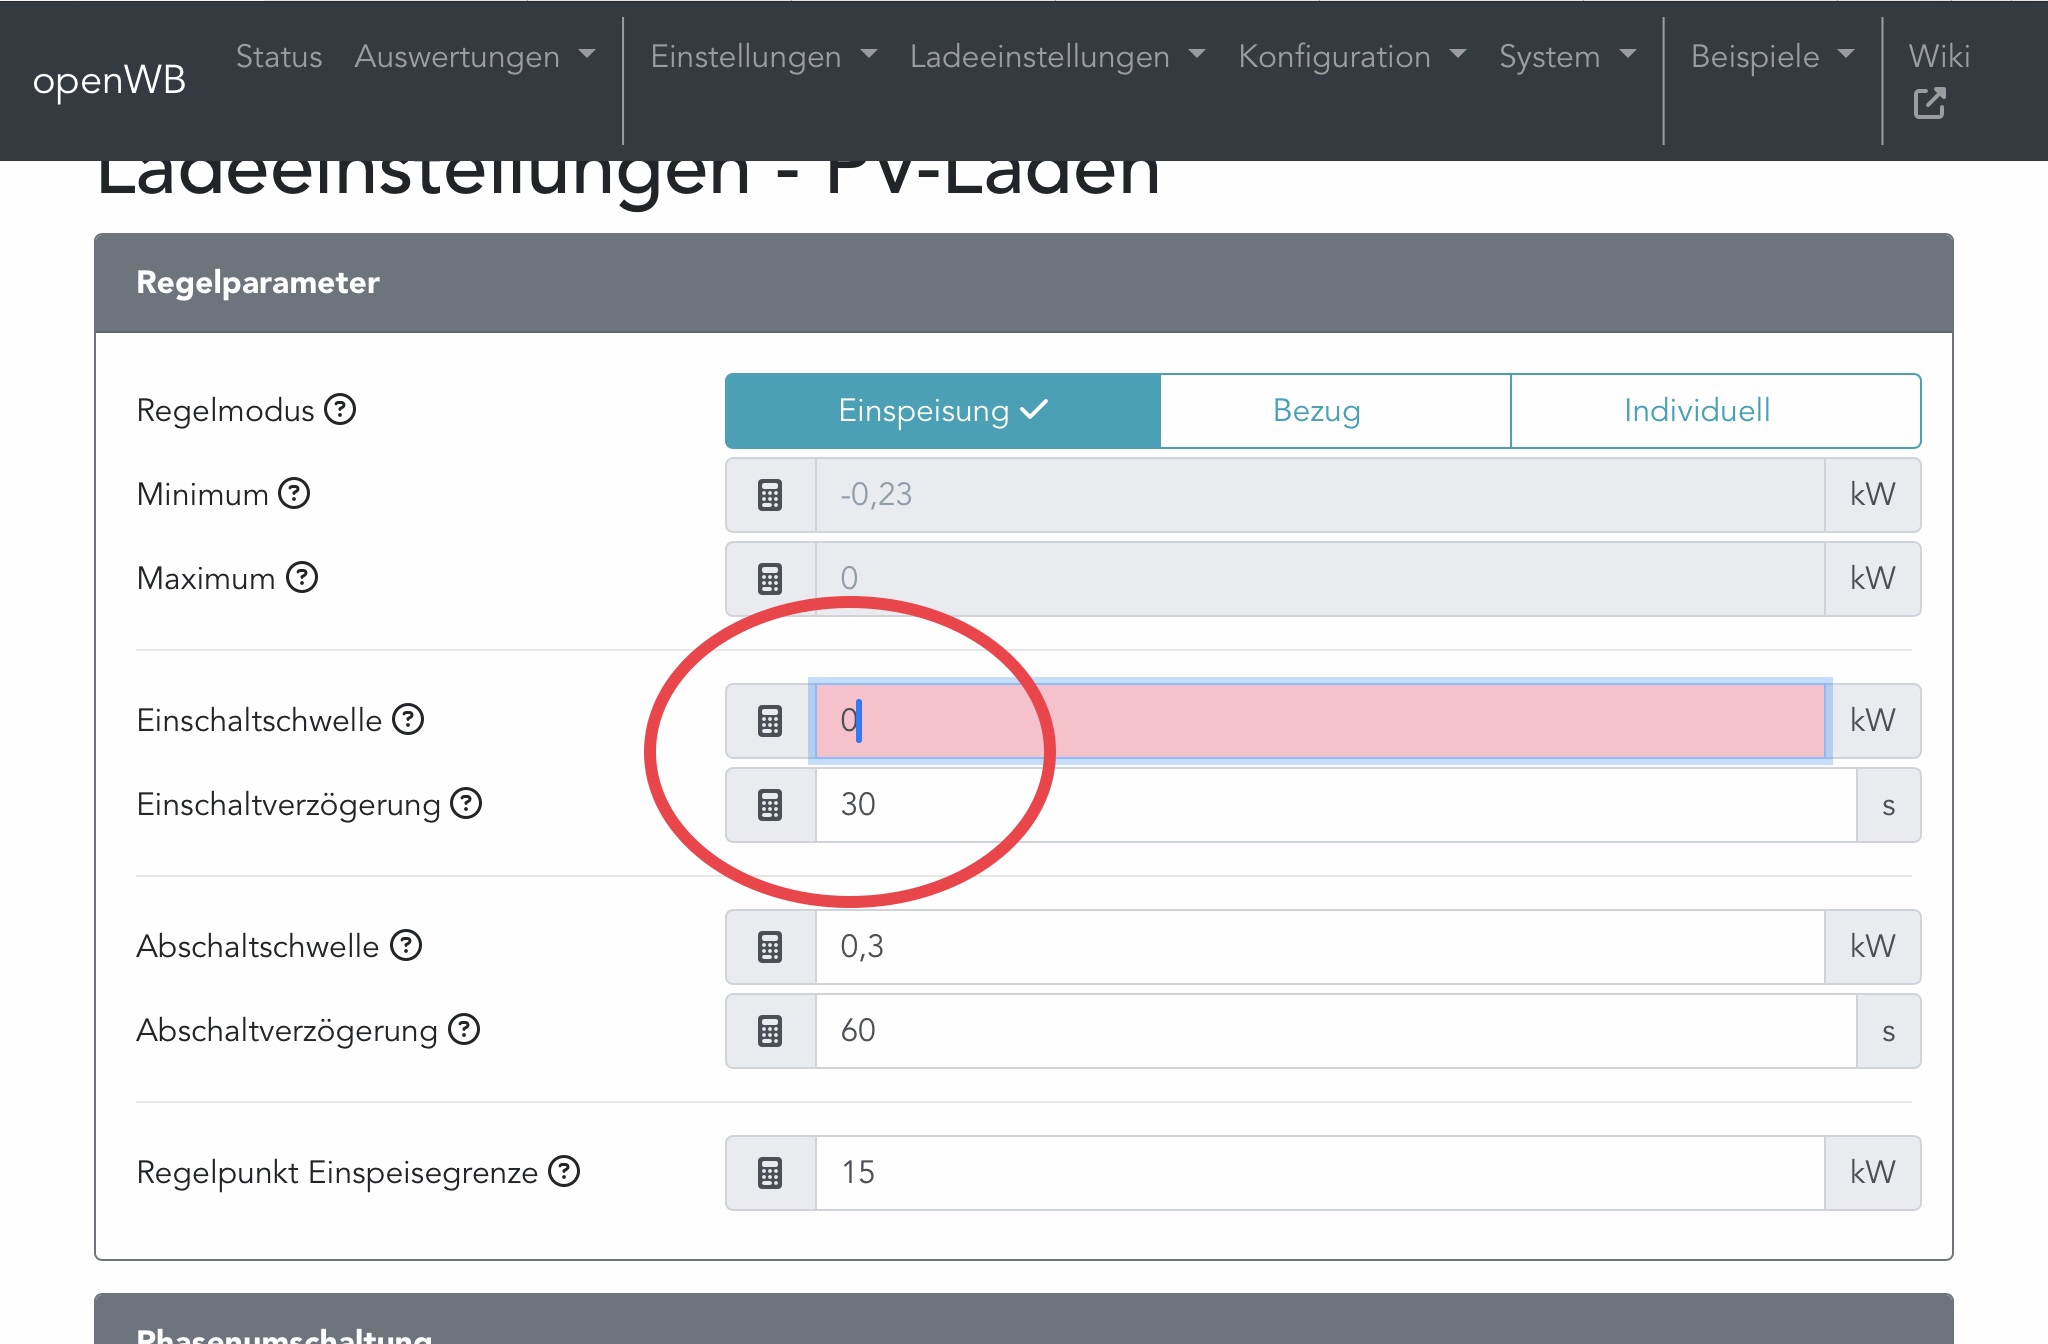Click the Einschaltverzögerung seconds input field

1335,805
